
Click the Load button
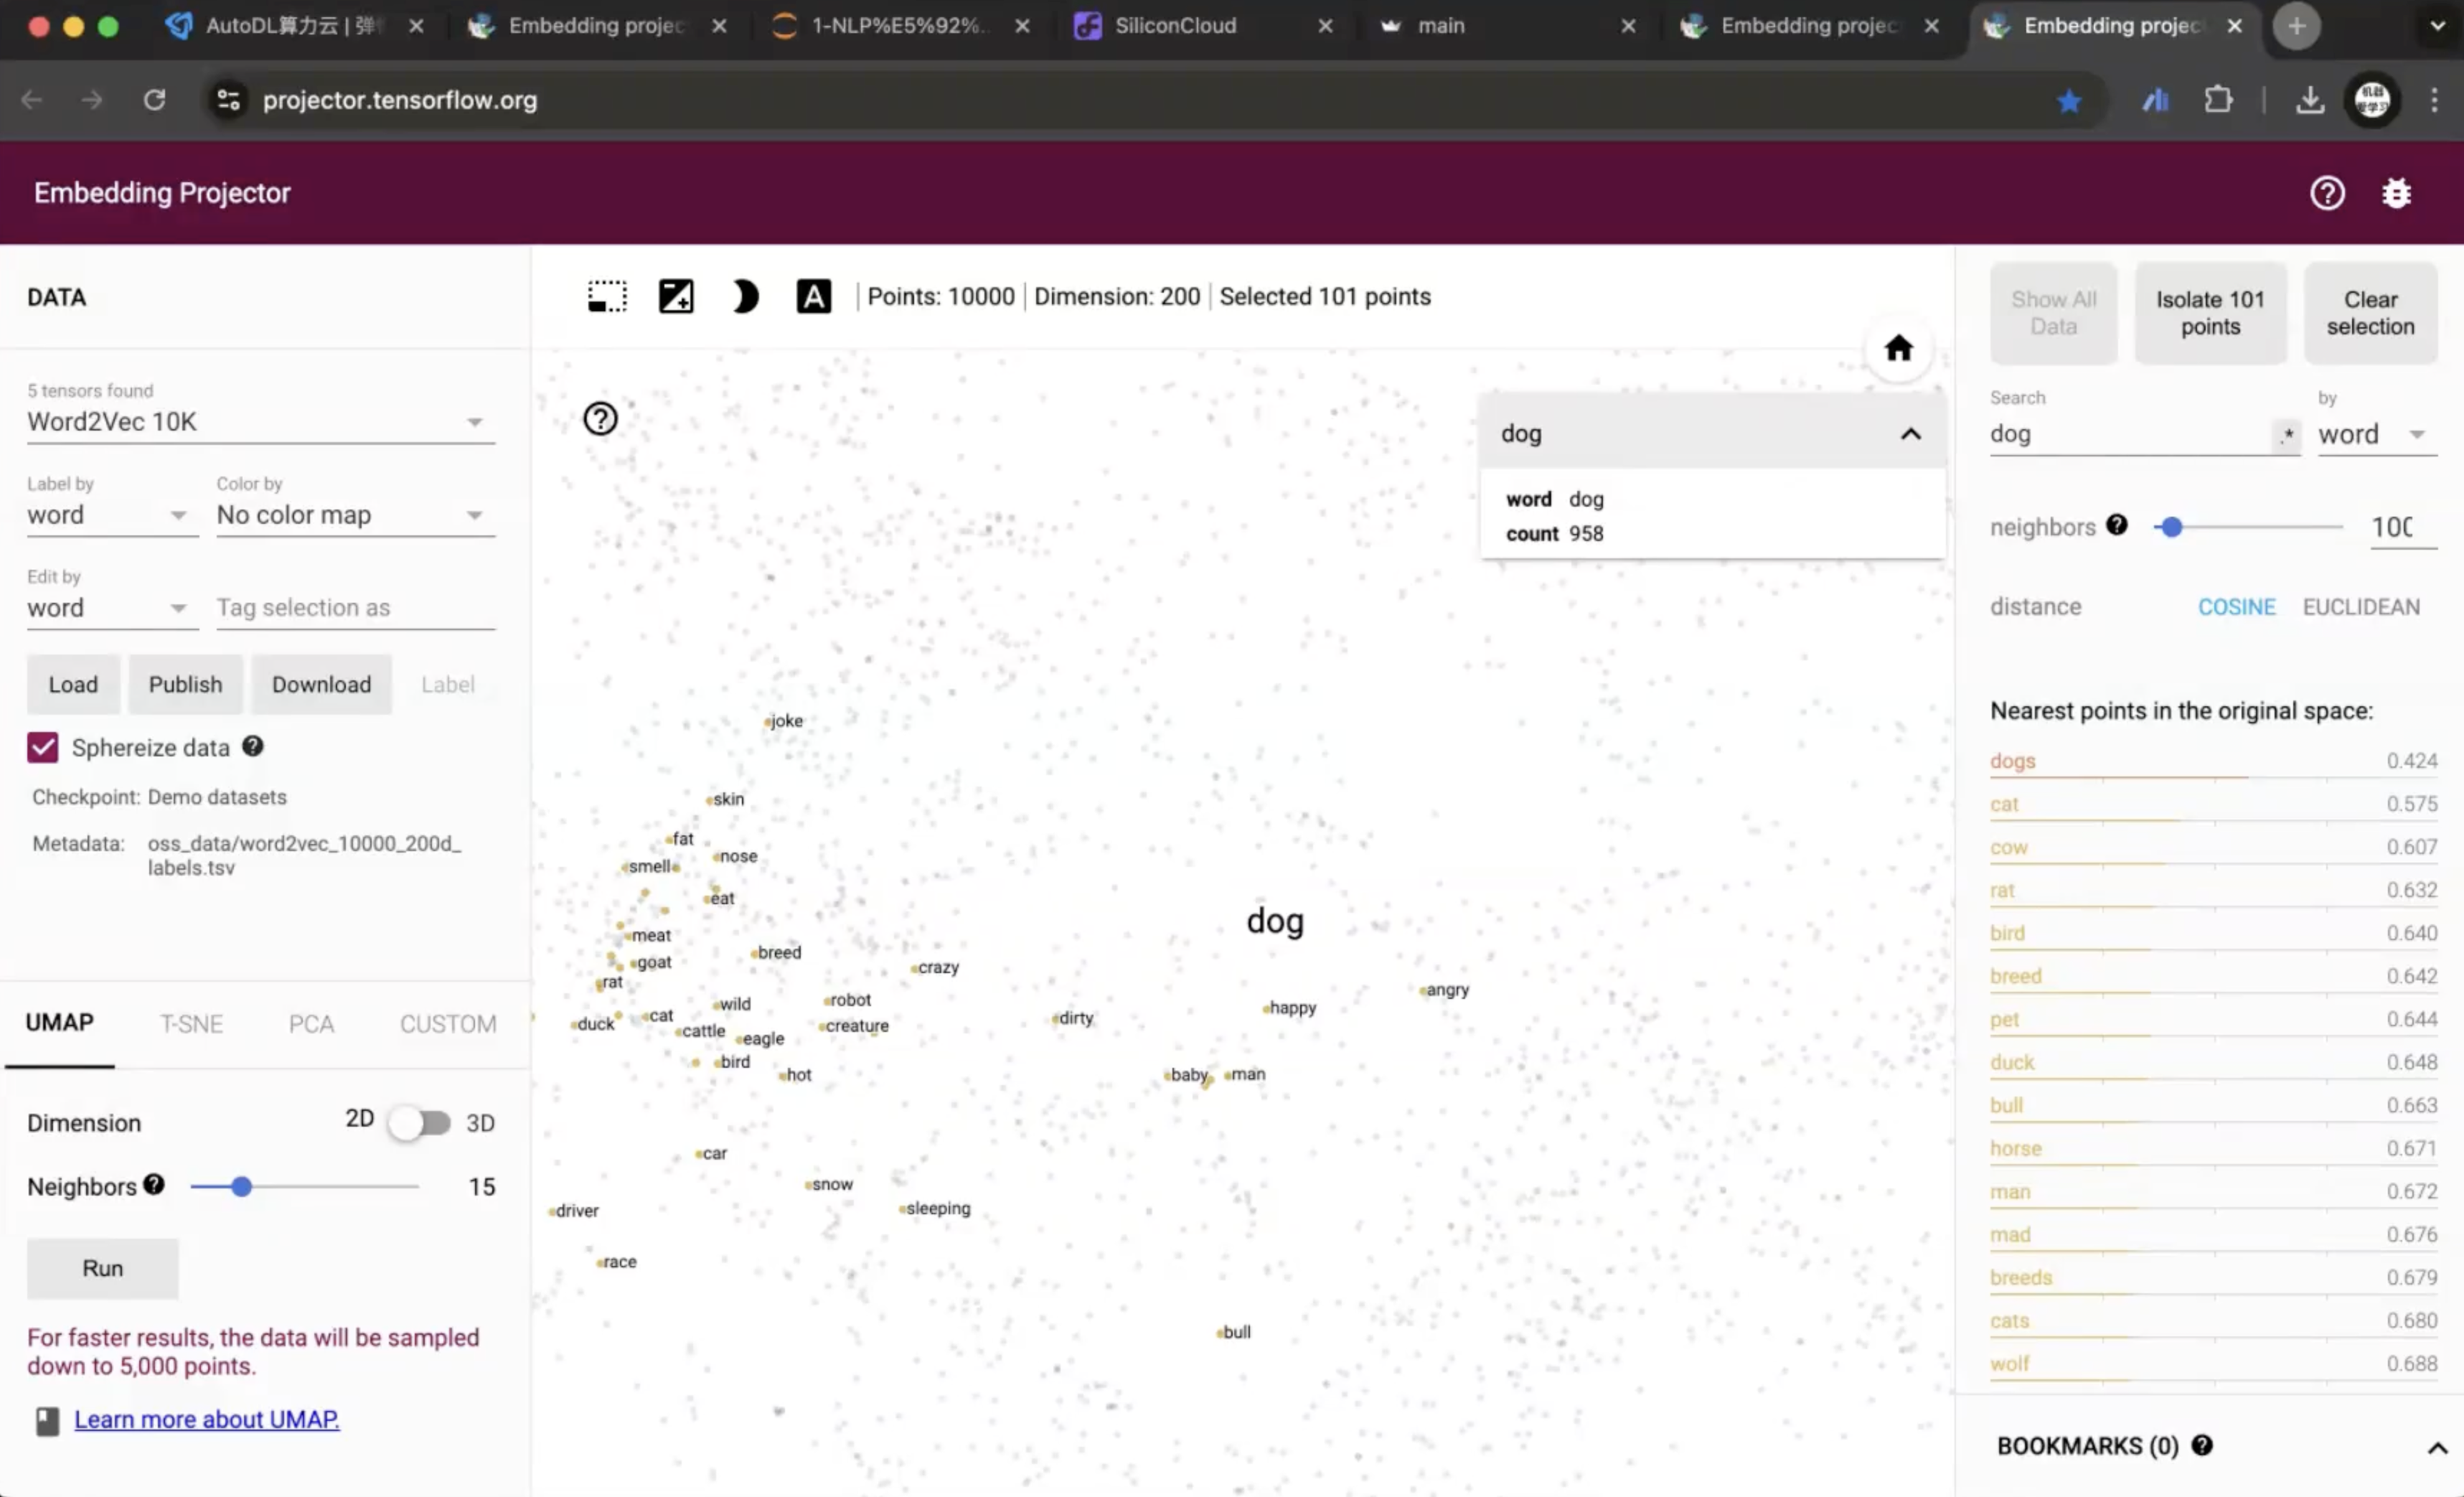[73, 684]
